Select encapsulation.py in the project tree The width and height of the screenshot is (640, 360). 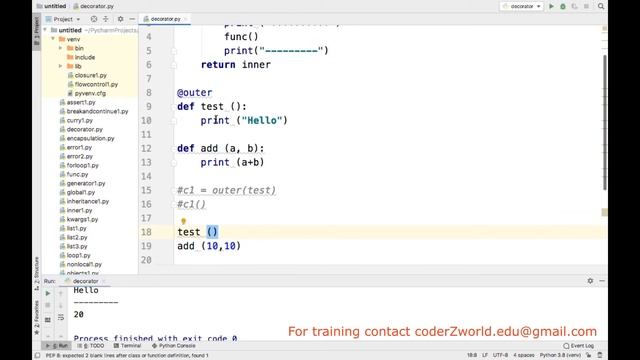(x=90, y=138)
